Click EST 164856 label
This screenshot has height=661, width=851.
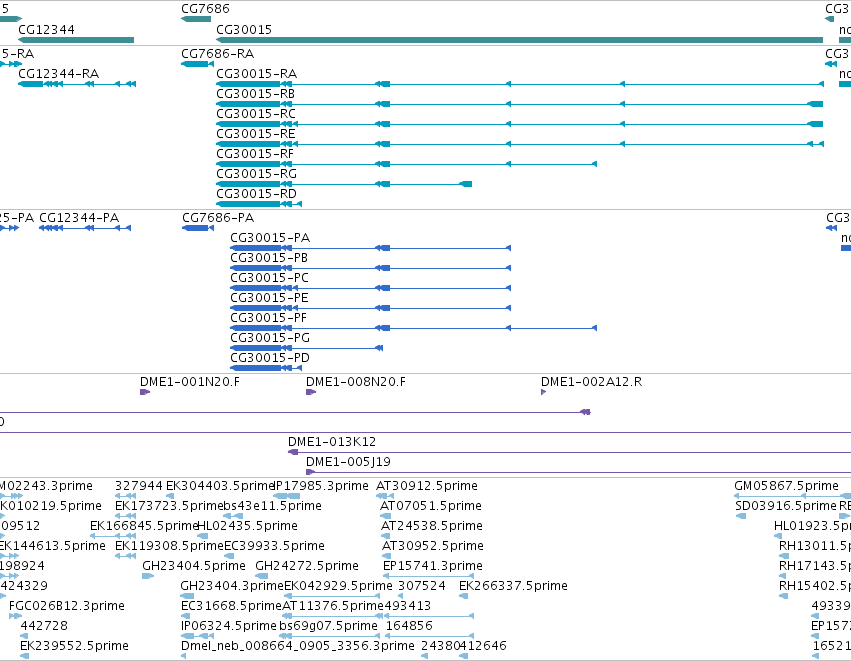pyautogui.click(x=409, y=626)
